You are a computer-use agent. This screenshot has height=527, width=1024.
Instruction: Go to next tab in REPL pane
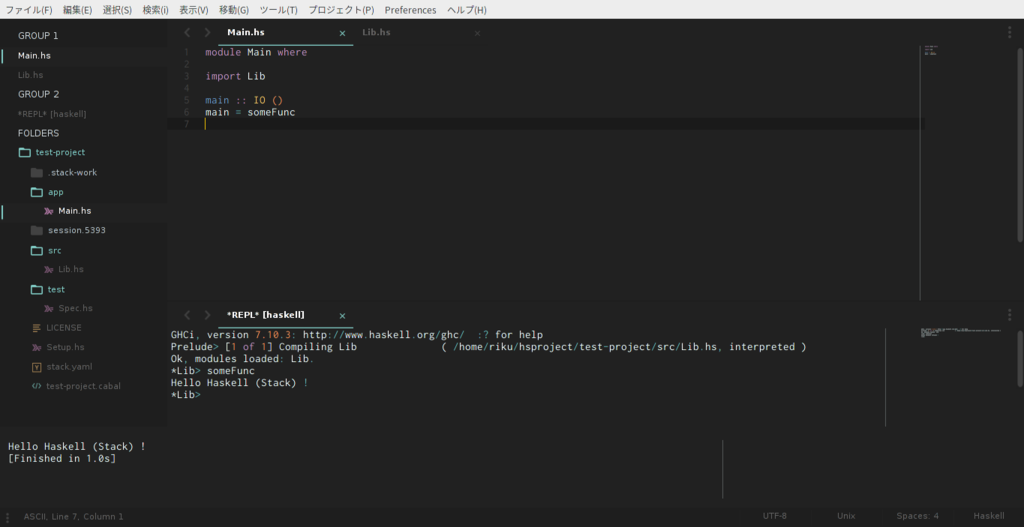(x=207, y=315)
